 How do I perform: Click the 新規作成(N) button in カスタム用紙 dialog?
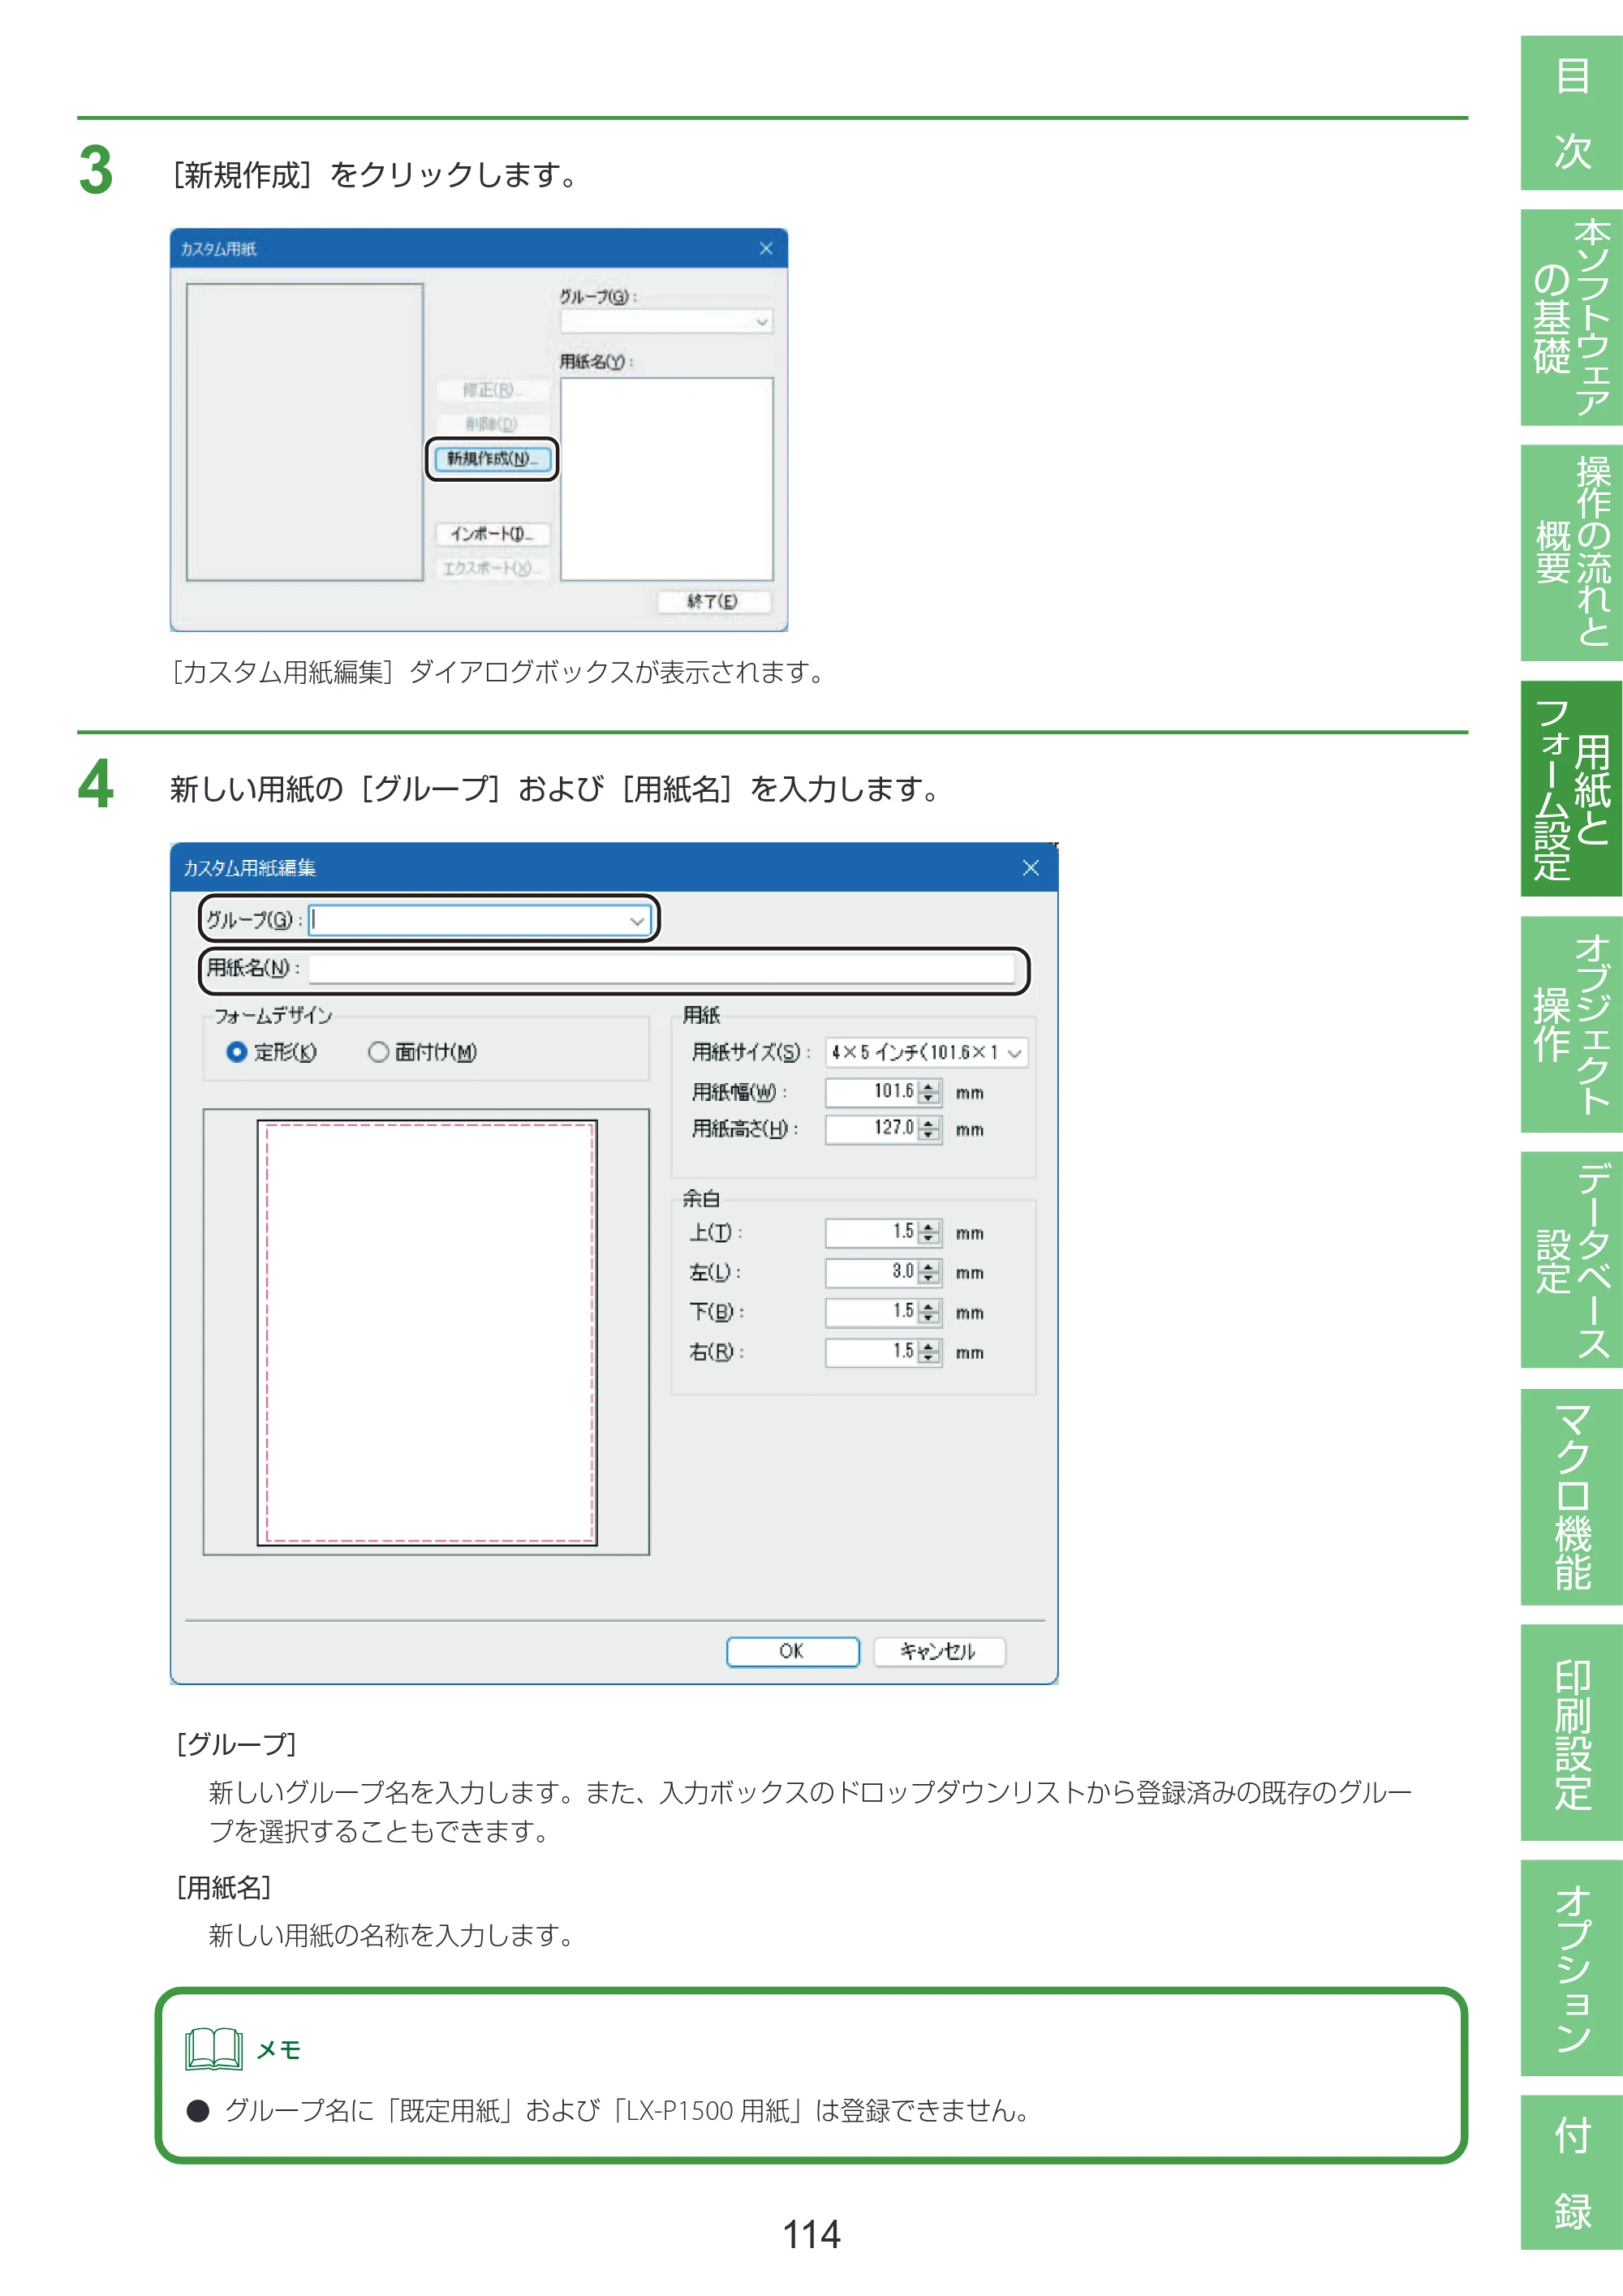492,459
